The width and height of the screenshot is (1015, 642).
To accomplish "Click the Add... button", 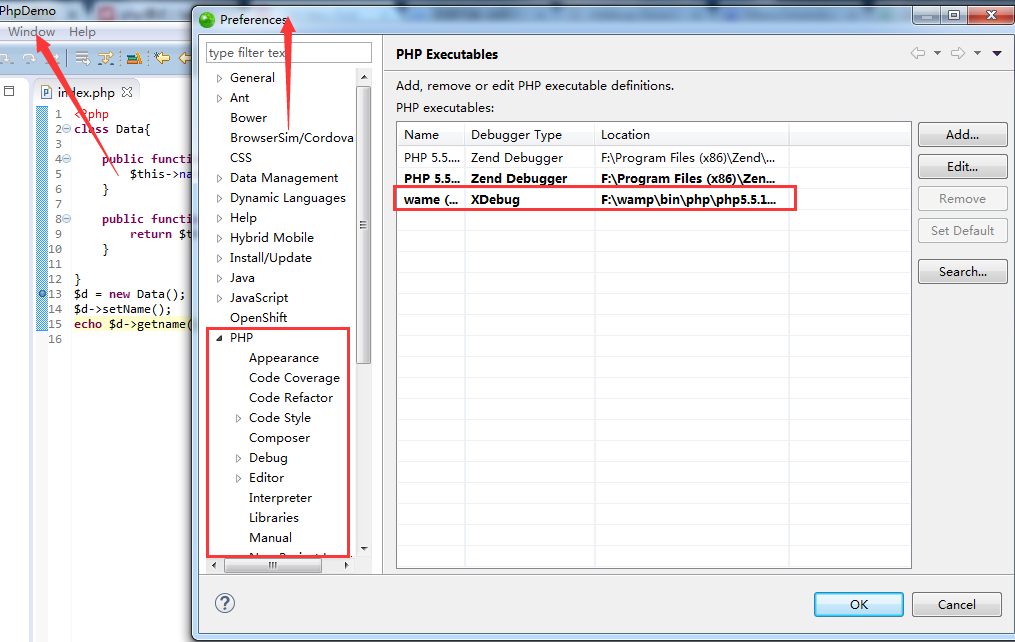I will point(962,135).
